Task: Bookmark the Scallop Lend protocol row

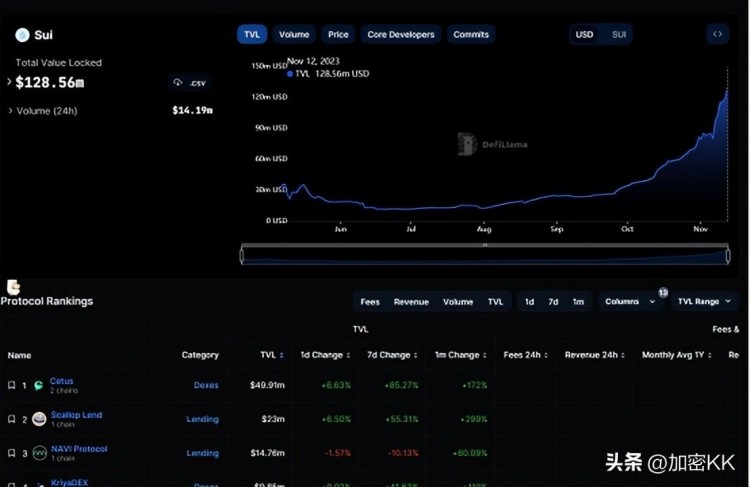Action: [11, 419]
